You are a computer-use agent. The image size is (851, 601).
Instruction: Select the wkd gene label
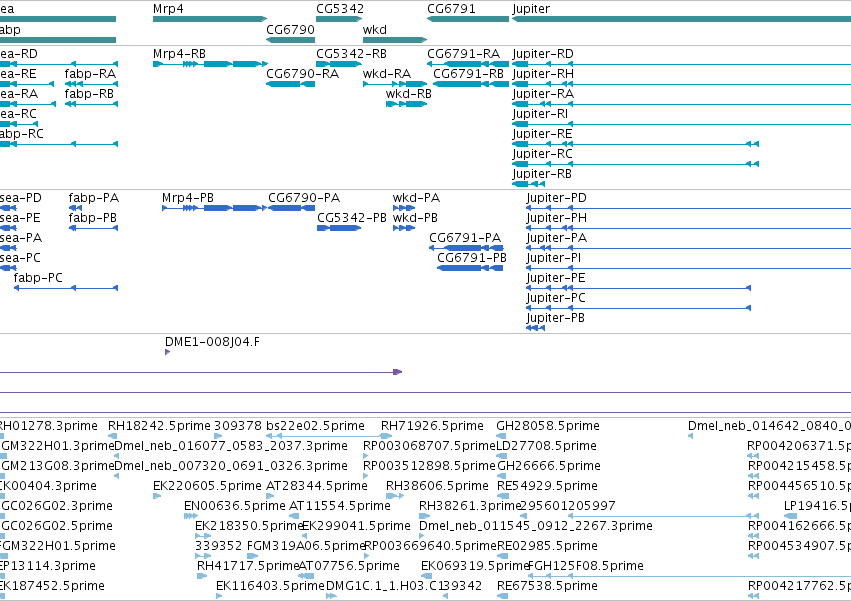(374, 30)
